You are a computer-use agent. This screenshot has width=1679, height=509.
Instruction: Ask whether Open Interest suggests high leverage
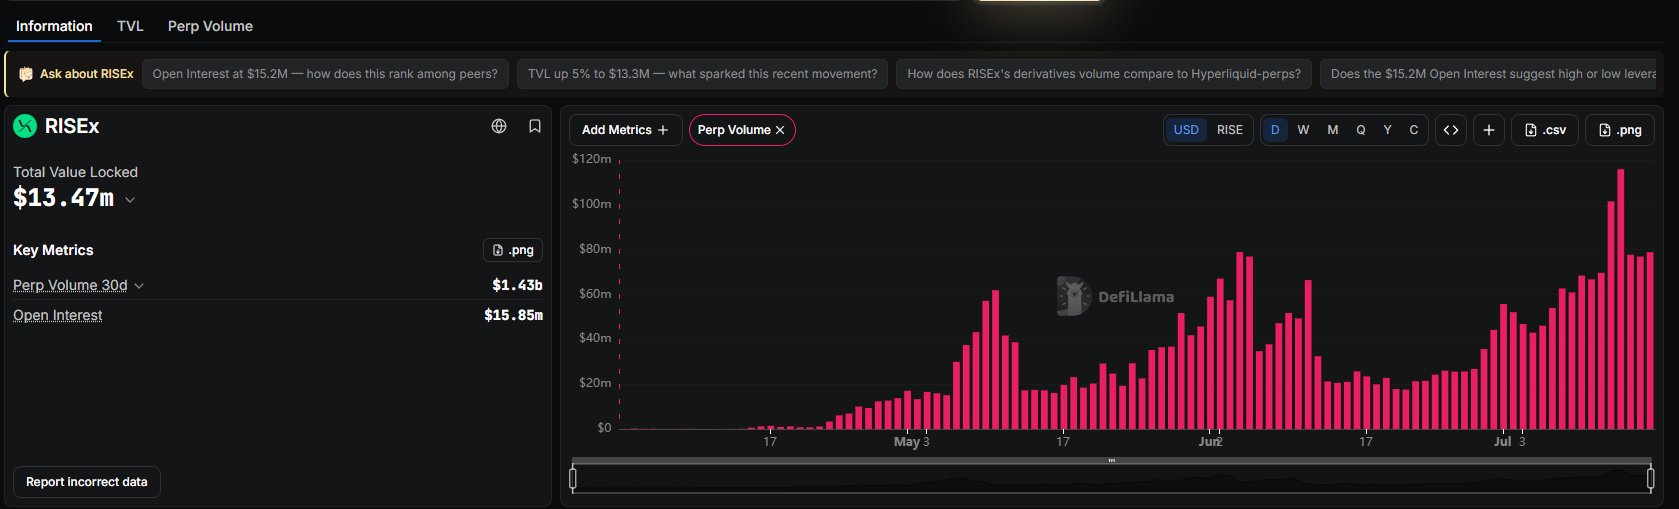(x=1490, y=74)
